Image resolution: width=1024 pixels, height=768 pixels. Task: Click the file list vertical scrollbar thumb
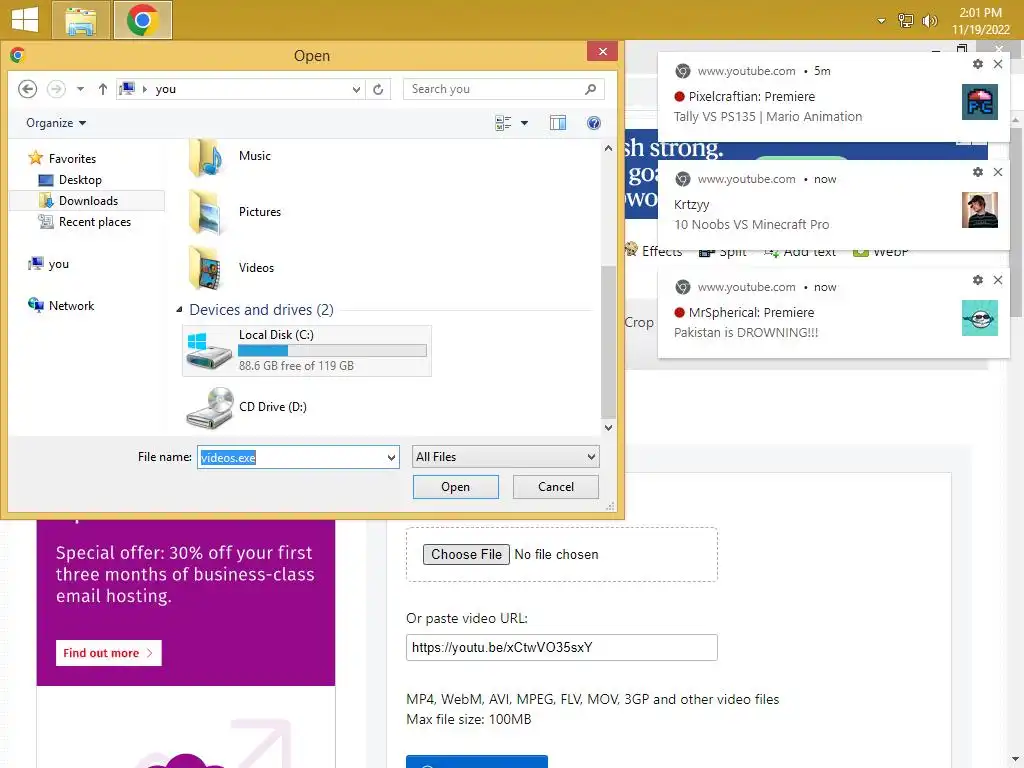click(x=608, y=342)
